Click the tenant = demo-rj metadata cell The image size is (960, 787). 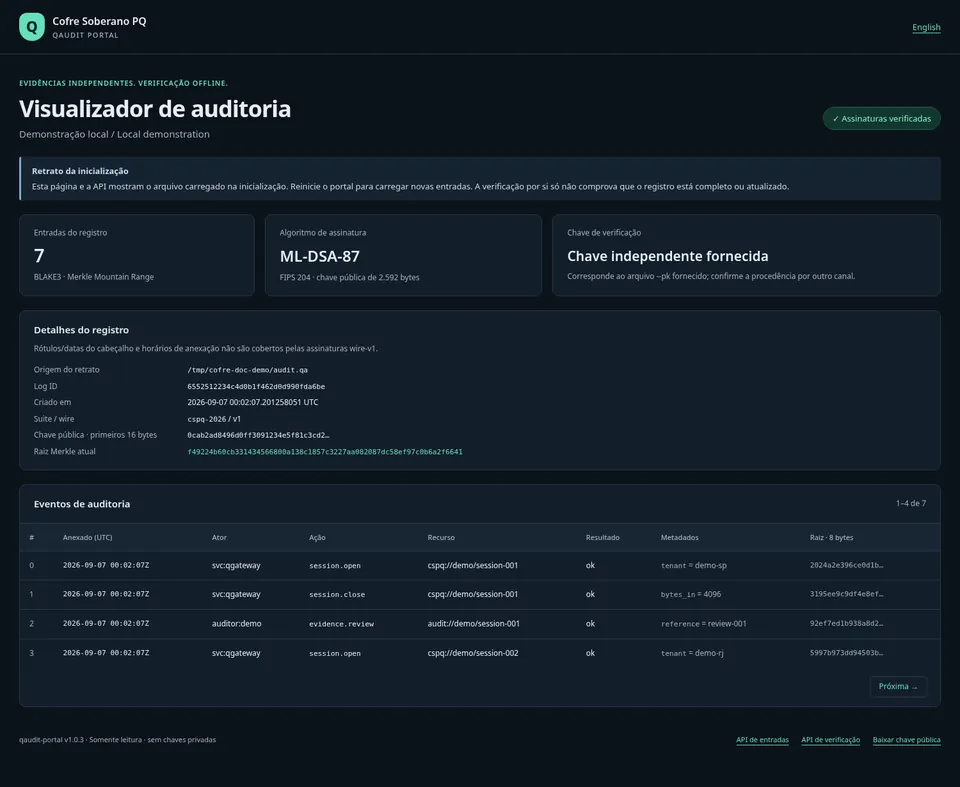(692, 653)
